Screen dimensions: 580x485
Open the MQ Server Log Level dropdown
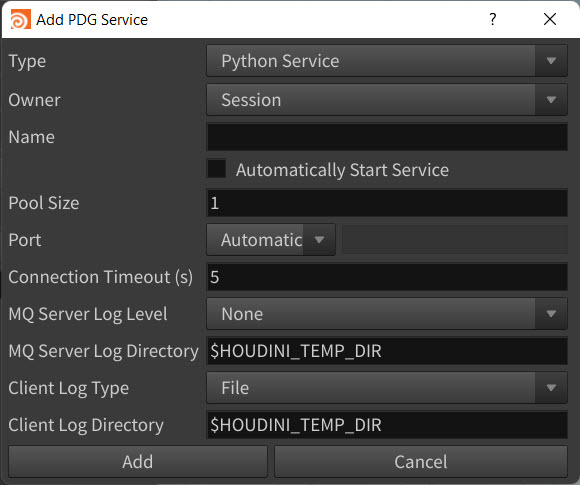point(387,314)
